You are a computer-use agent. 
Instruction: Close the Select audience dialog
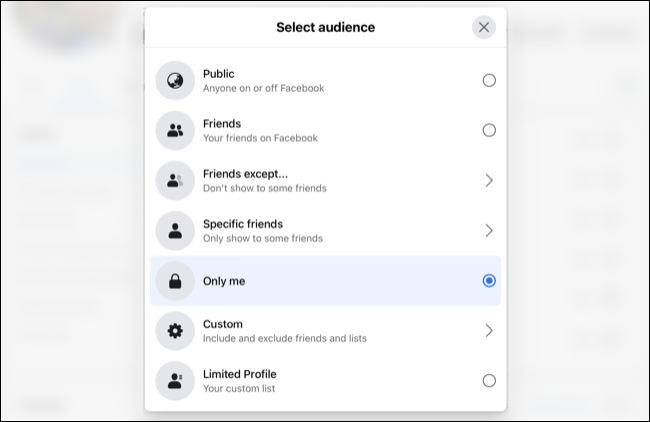[484, 27]
